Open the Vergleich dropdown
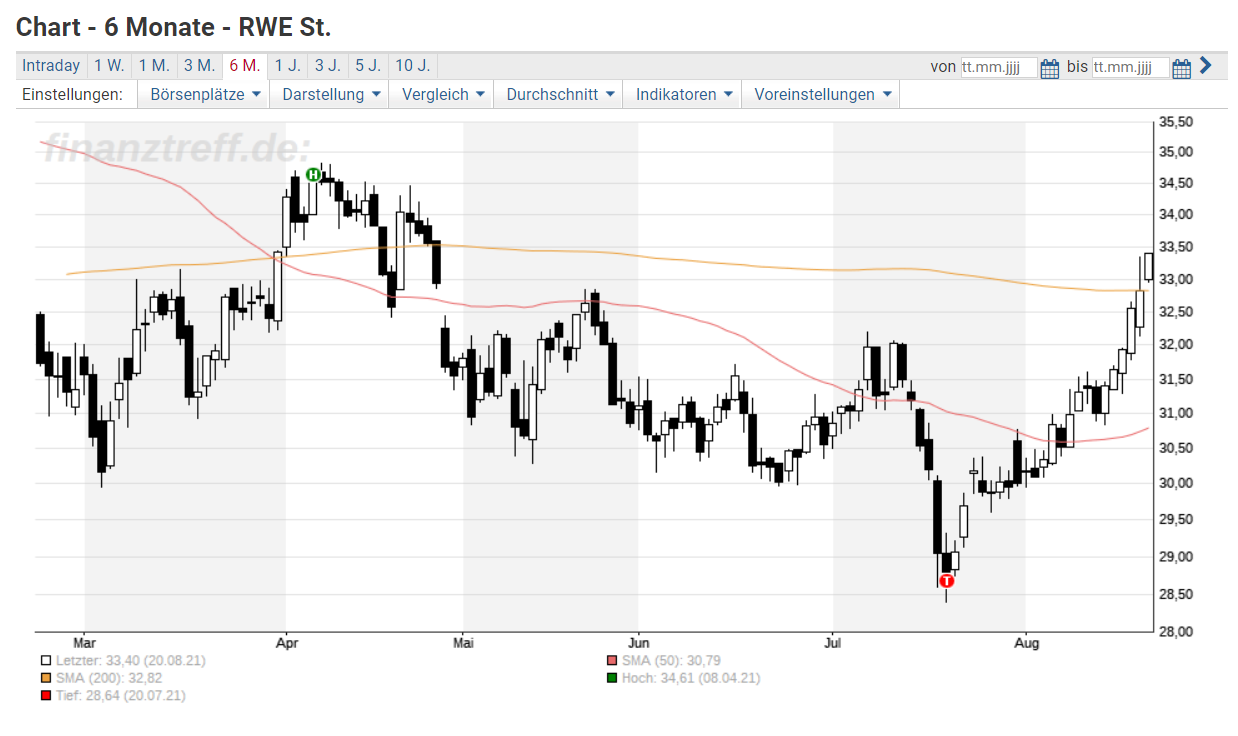Screen dimensions: 1238x736 pyautogui.click(x=442, y=94)
